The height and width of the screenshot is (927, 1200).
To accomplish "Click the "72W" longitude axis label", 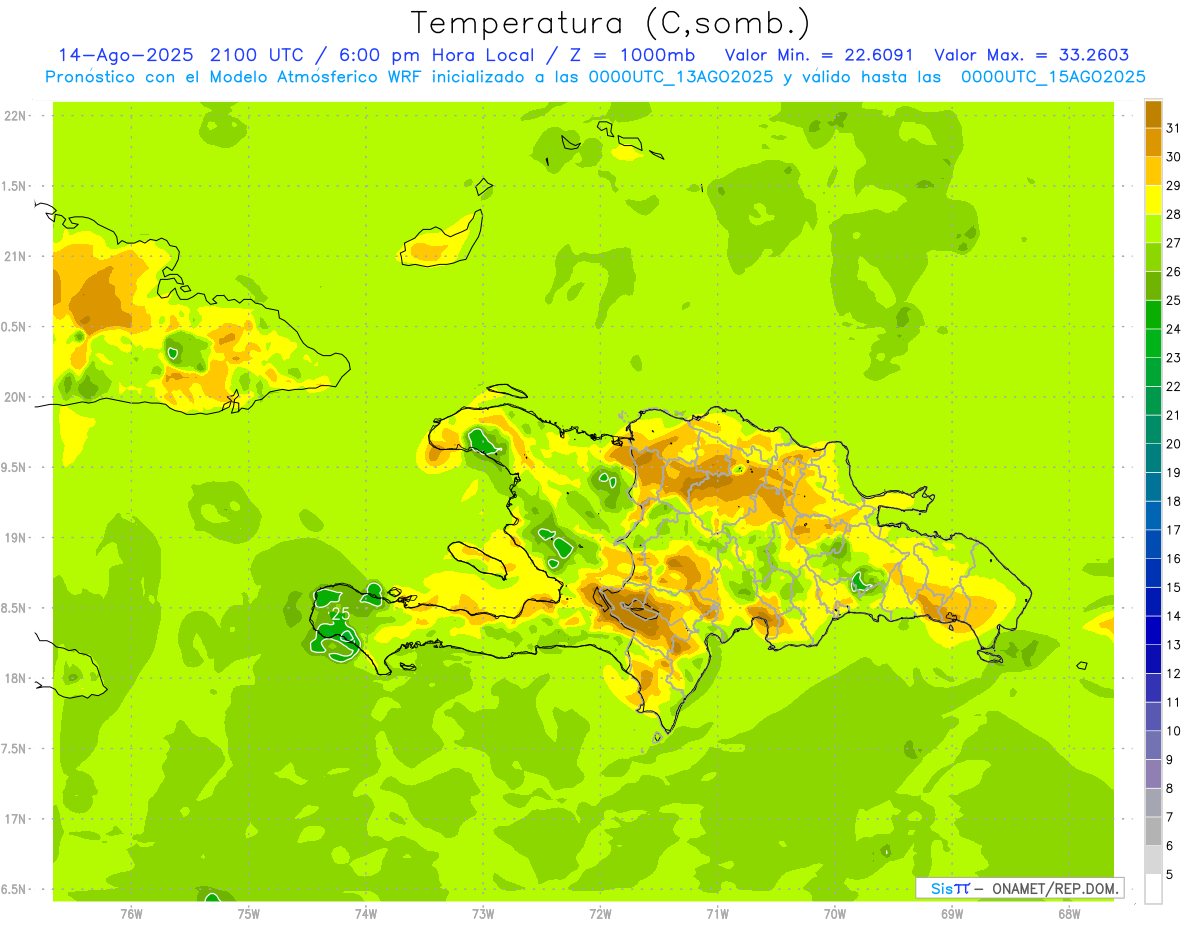I will (x=600, y=914).
